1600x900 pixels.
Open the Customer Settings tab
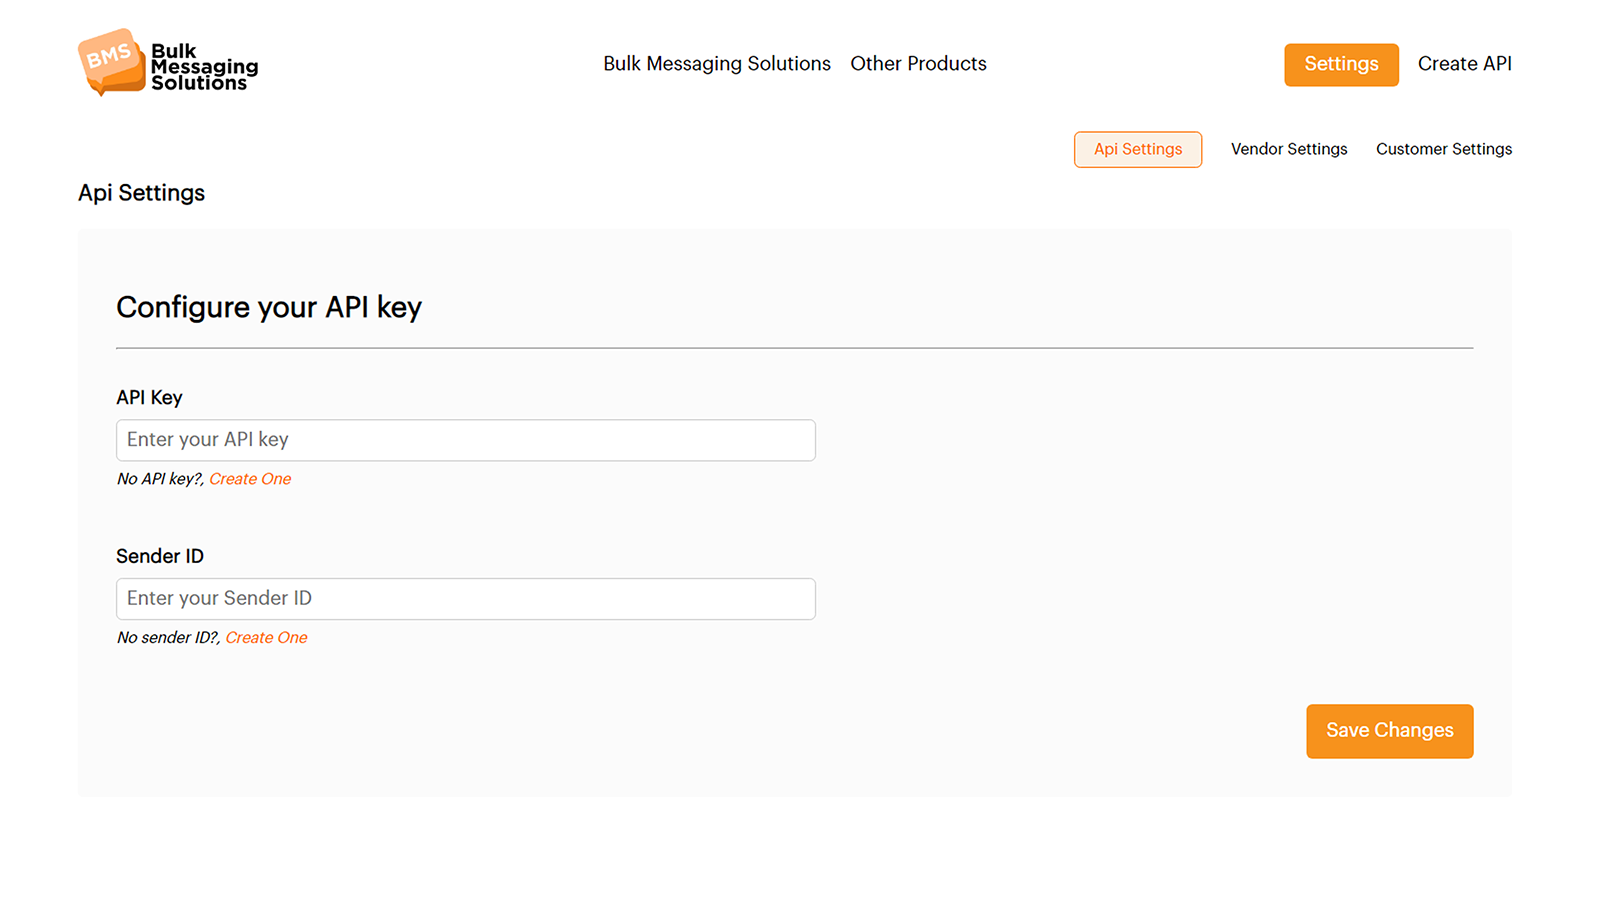coord(1443,148)
